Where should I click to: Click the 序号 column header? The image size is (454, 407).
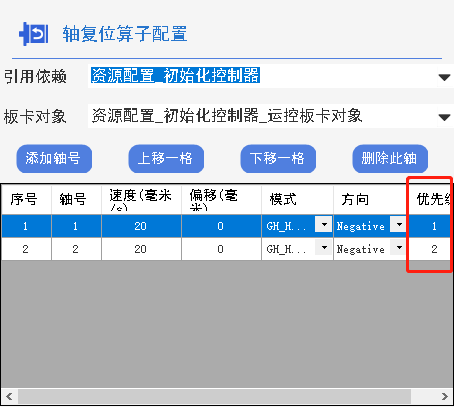pyautogui.click(x=26, y=200)
